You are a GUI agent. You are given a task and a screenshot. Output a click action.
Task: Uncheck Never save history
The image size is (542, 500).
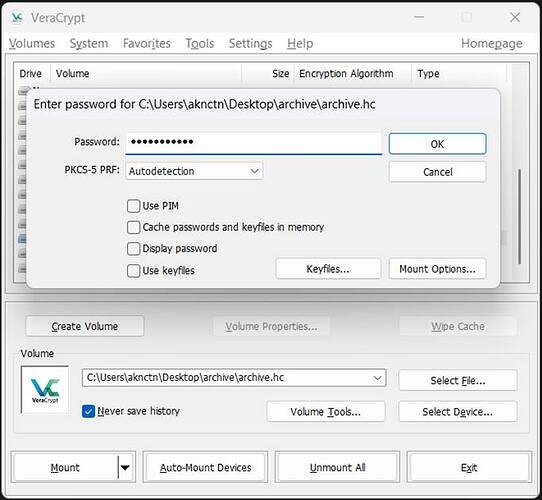click(x=88, y=411)
